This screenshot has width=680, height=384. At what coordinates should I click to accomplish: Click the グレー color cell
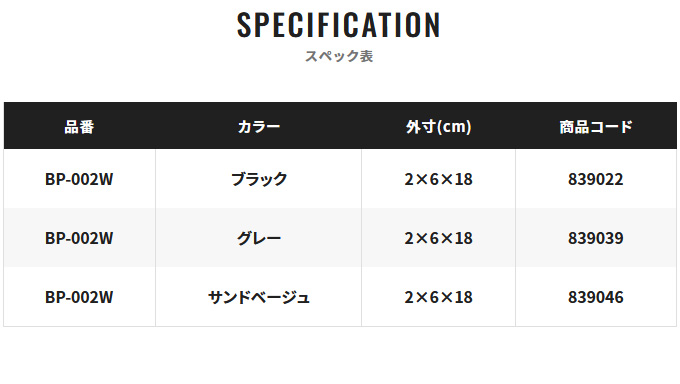259,238
